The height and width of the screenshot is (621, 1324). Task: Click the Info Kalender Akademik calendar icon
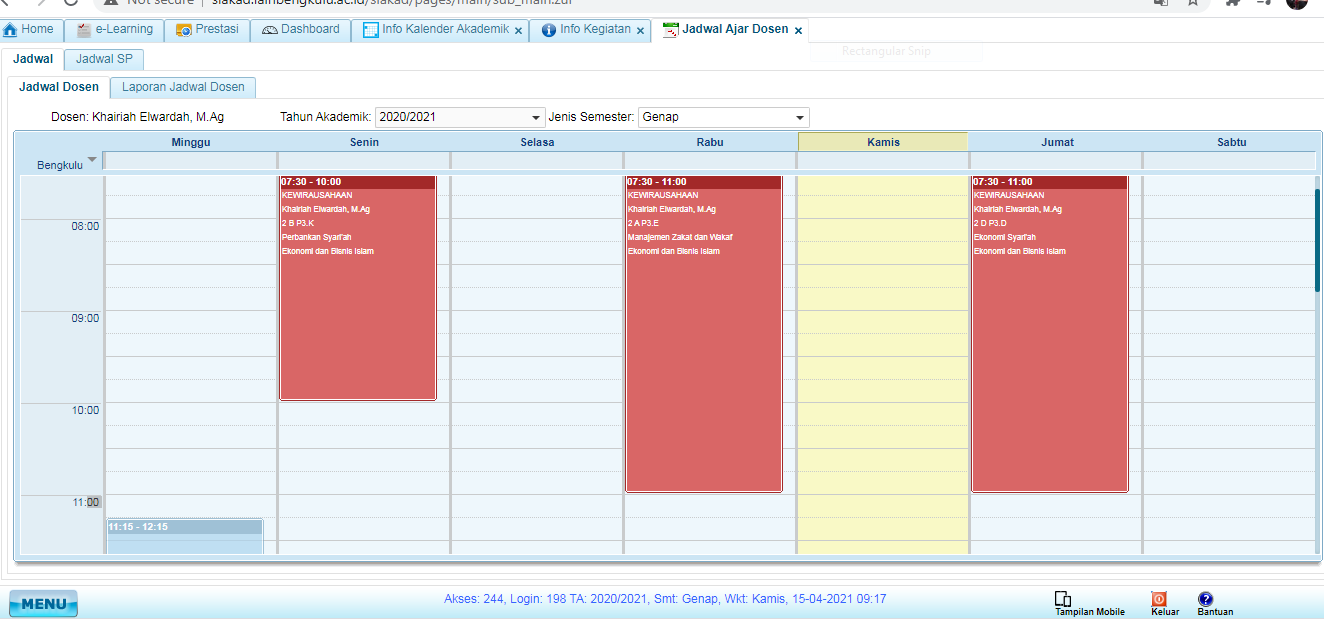click(x=371, y=30)
